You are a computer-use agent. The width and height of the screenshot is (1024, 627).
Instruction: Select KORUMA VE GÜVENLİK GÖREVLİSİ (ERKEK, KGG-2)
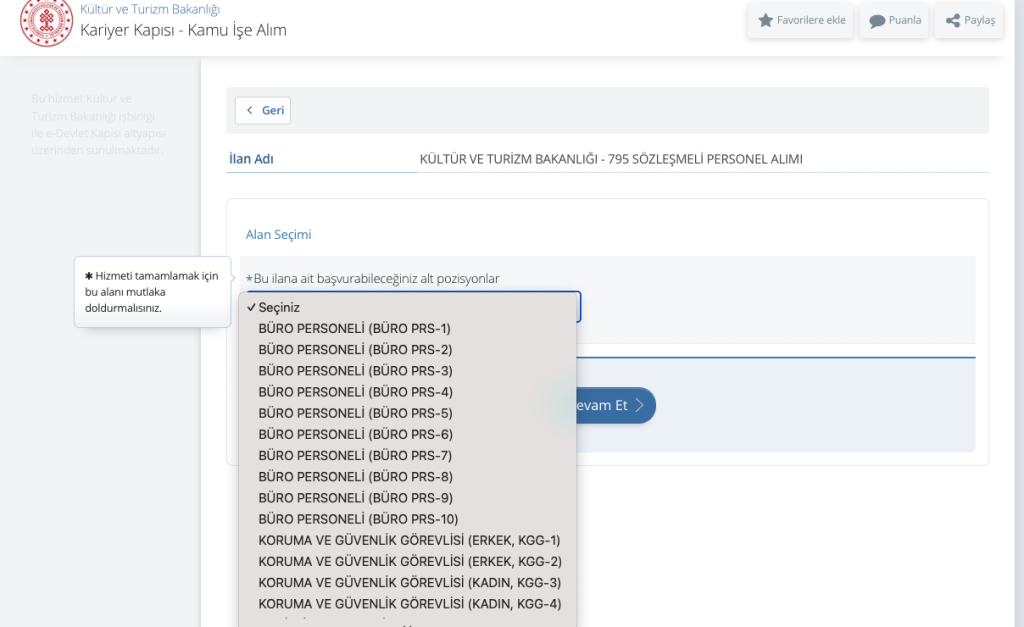(x=409, y=561)
